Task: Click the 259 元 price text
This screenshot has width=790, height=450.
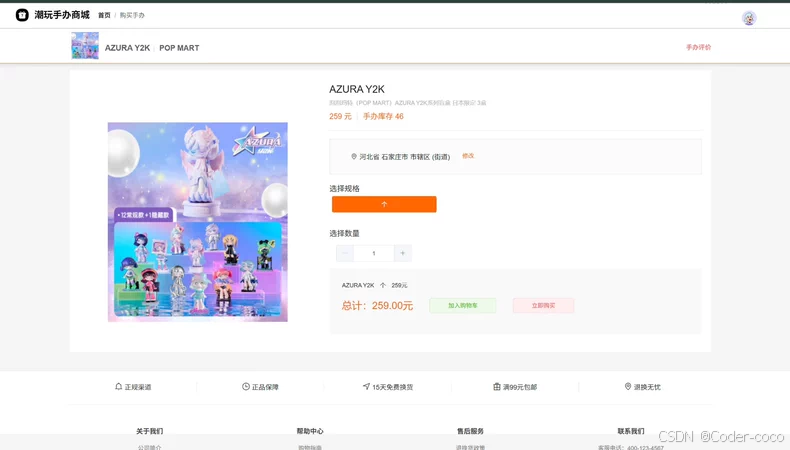Action: [x=340, y=116]
